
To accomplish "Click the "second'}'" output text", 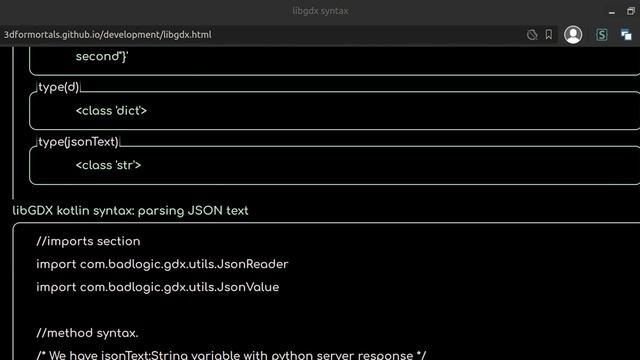I will click(102, 56).
